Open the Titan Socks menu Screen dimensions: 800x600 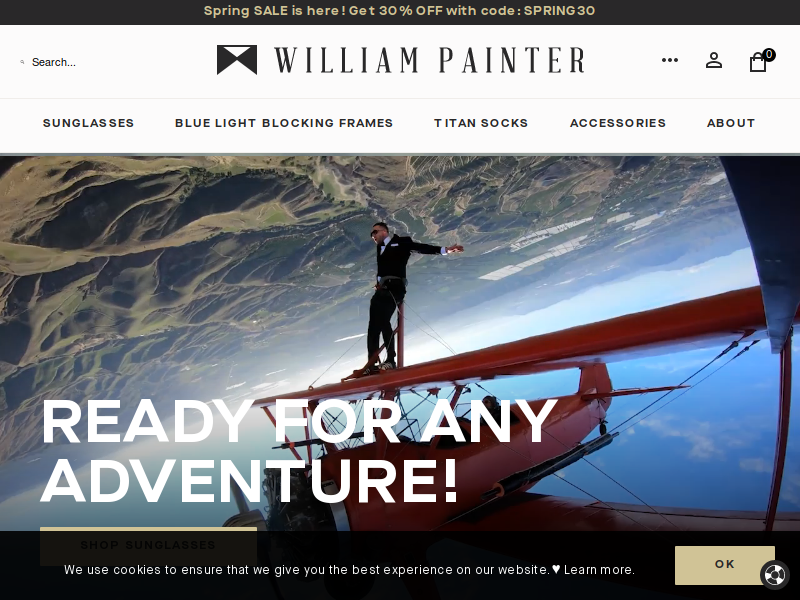(x=481, y=123)
